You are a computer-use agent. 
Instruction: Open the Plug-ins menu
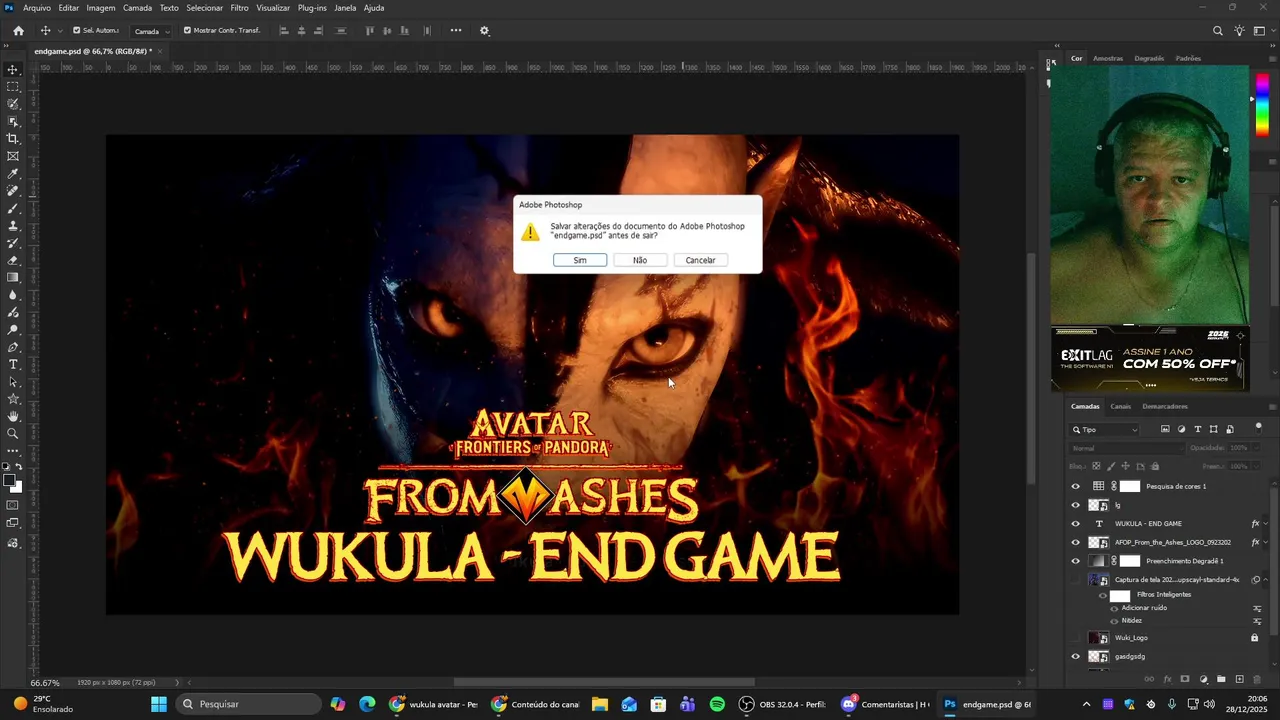pyautogui.click(x=312, y=8)
